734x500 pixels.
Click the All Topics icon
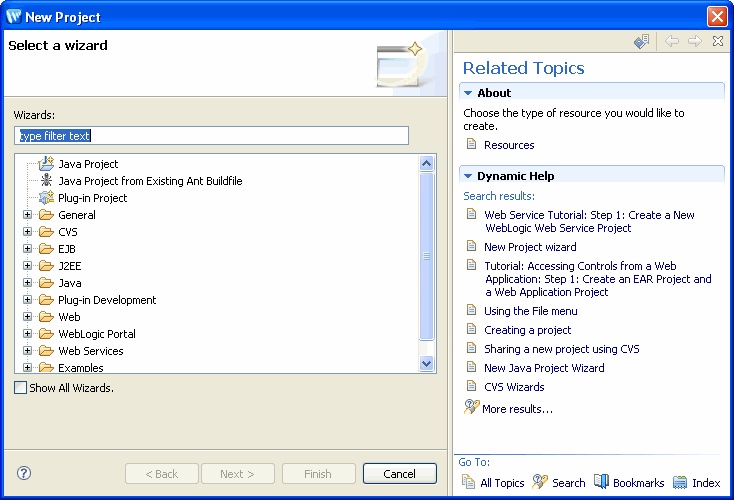(x=469, y=481)
